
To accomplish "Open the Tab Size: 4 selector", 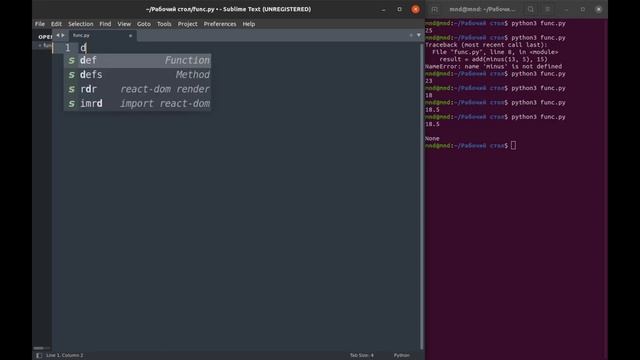I will pyautogui.click(x=362, y=356).
